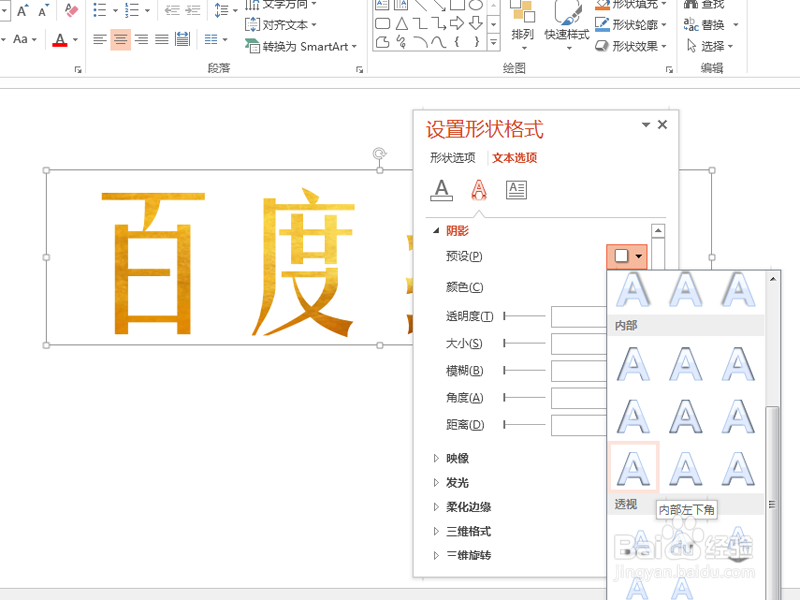This screenshot has height=600, width=800.
Task: Toggle center text alignment
Action: [x=120, y=39]
